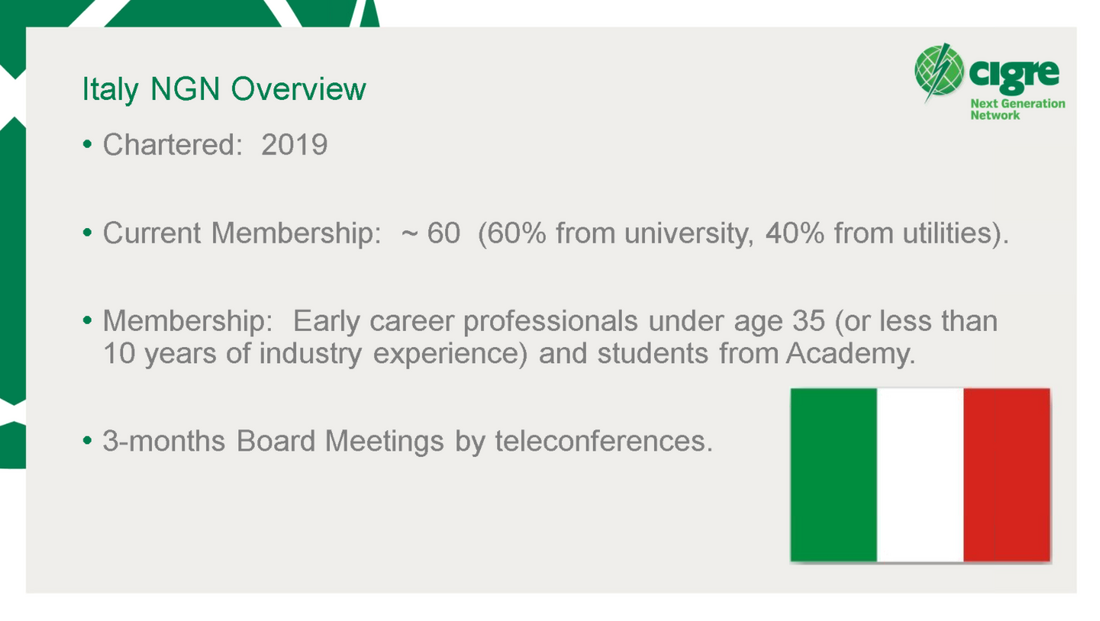Click the CIGRE globe lightning logo icon
The image size is (1100, 621).
[x=939, y=71]
